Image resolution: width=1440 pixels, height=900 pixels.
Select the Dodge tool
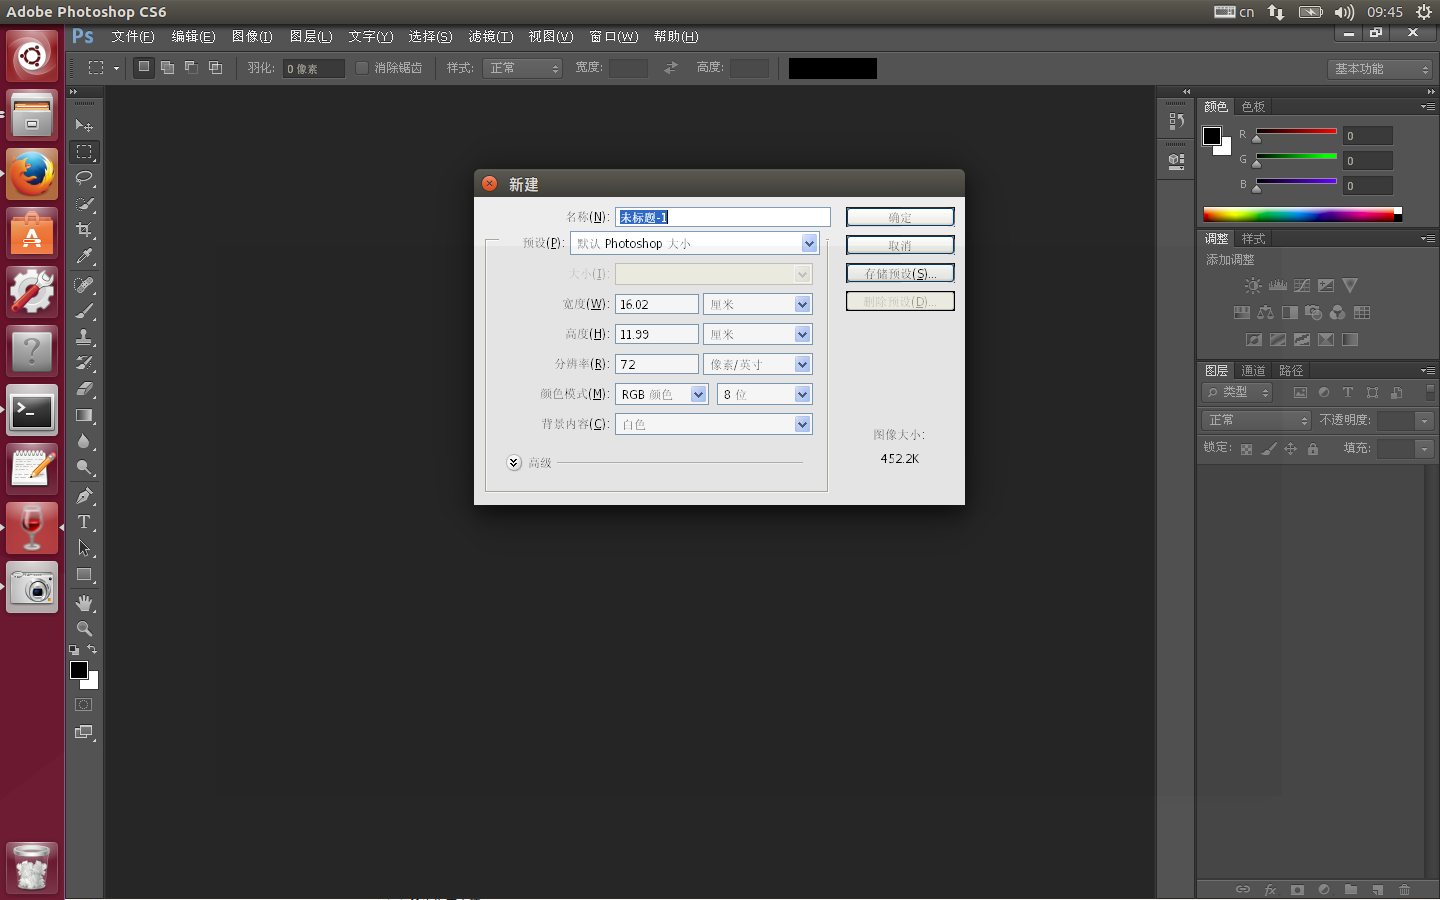[84, 467]
